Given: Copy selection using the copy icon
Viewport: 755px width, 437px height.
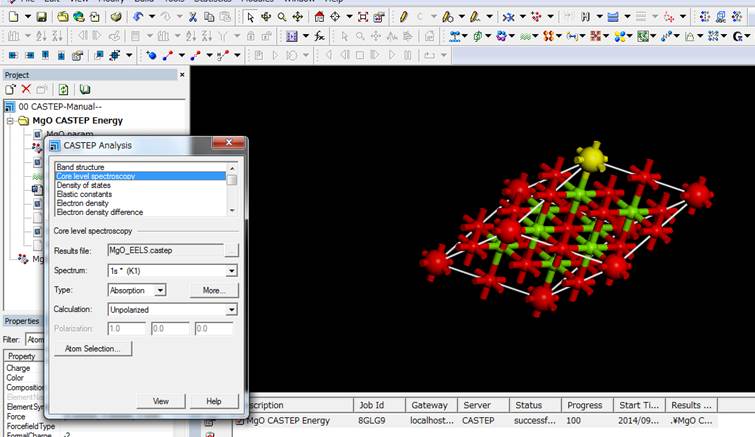Looking at the screenshot, I should click(x=209, y=17).
